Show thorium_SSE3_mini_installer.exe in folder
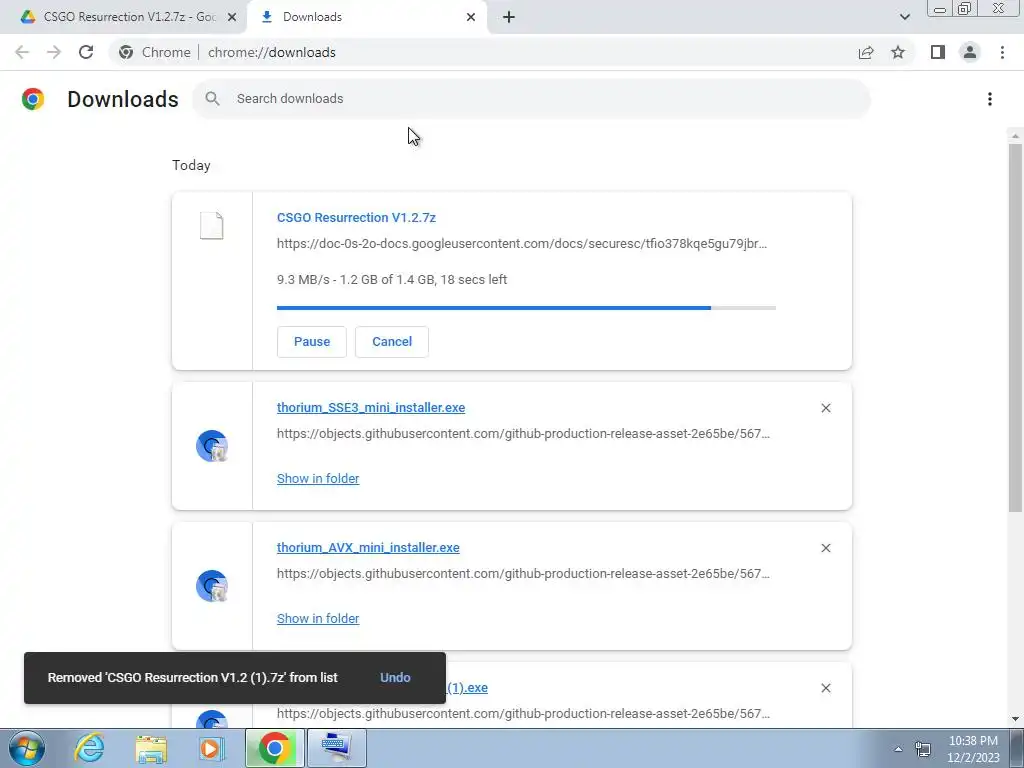This screenshot has height=768, width=1024. coord(318,479)
